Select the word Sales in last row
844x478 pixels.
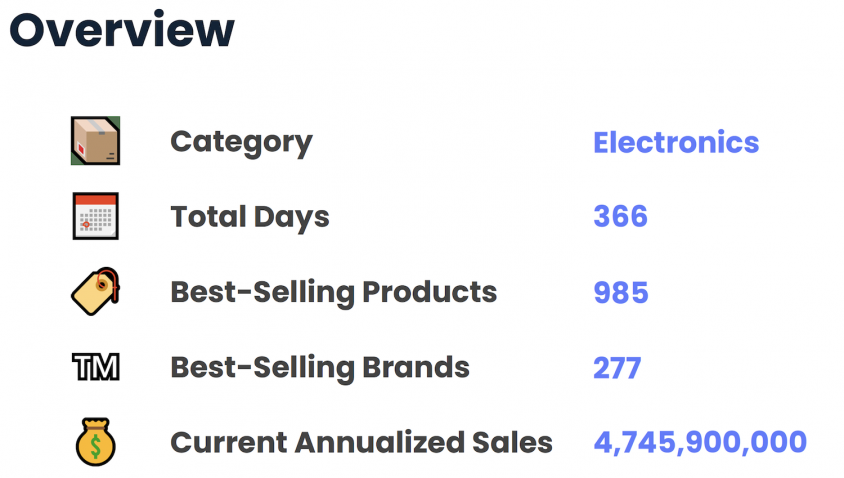point(512,442)
